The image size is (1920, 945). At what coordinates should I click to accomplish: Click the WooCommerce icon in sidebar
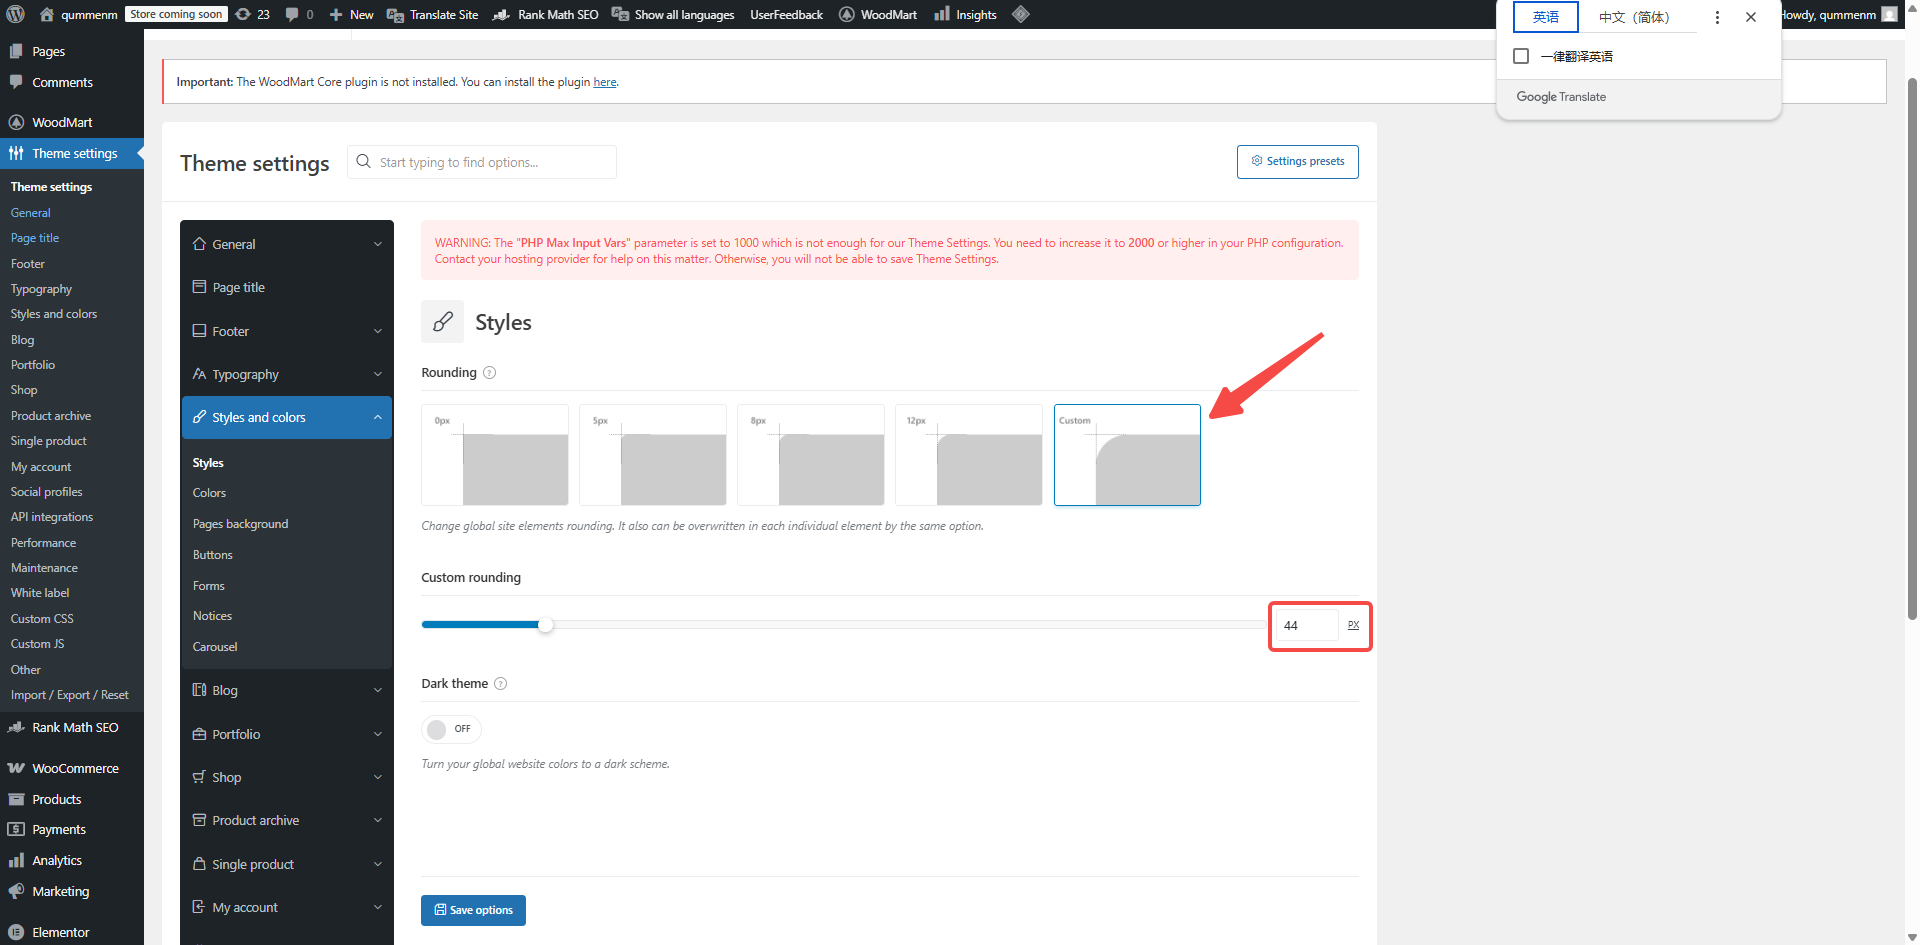coord(16,769)
